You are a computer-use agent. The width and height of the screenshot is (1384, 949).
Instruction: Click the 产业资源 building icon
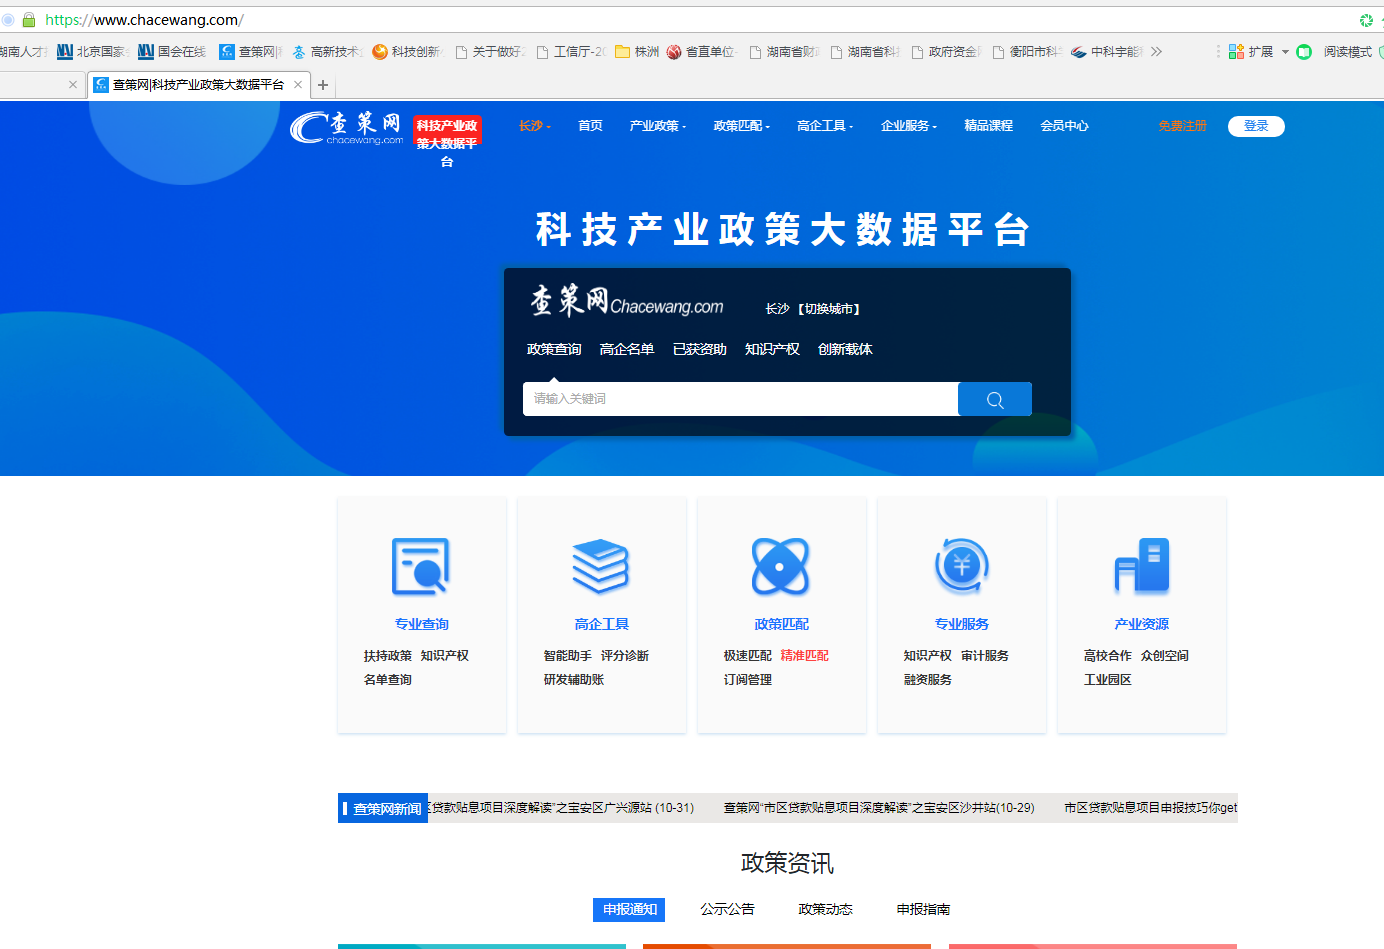[1141, 566]
